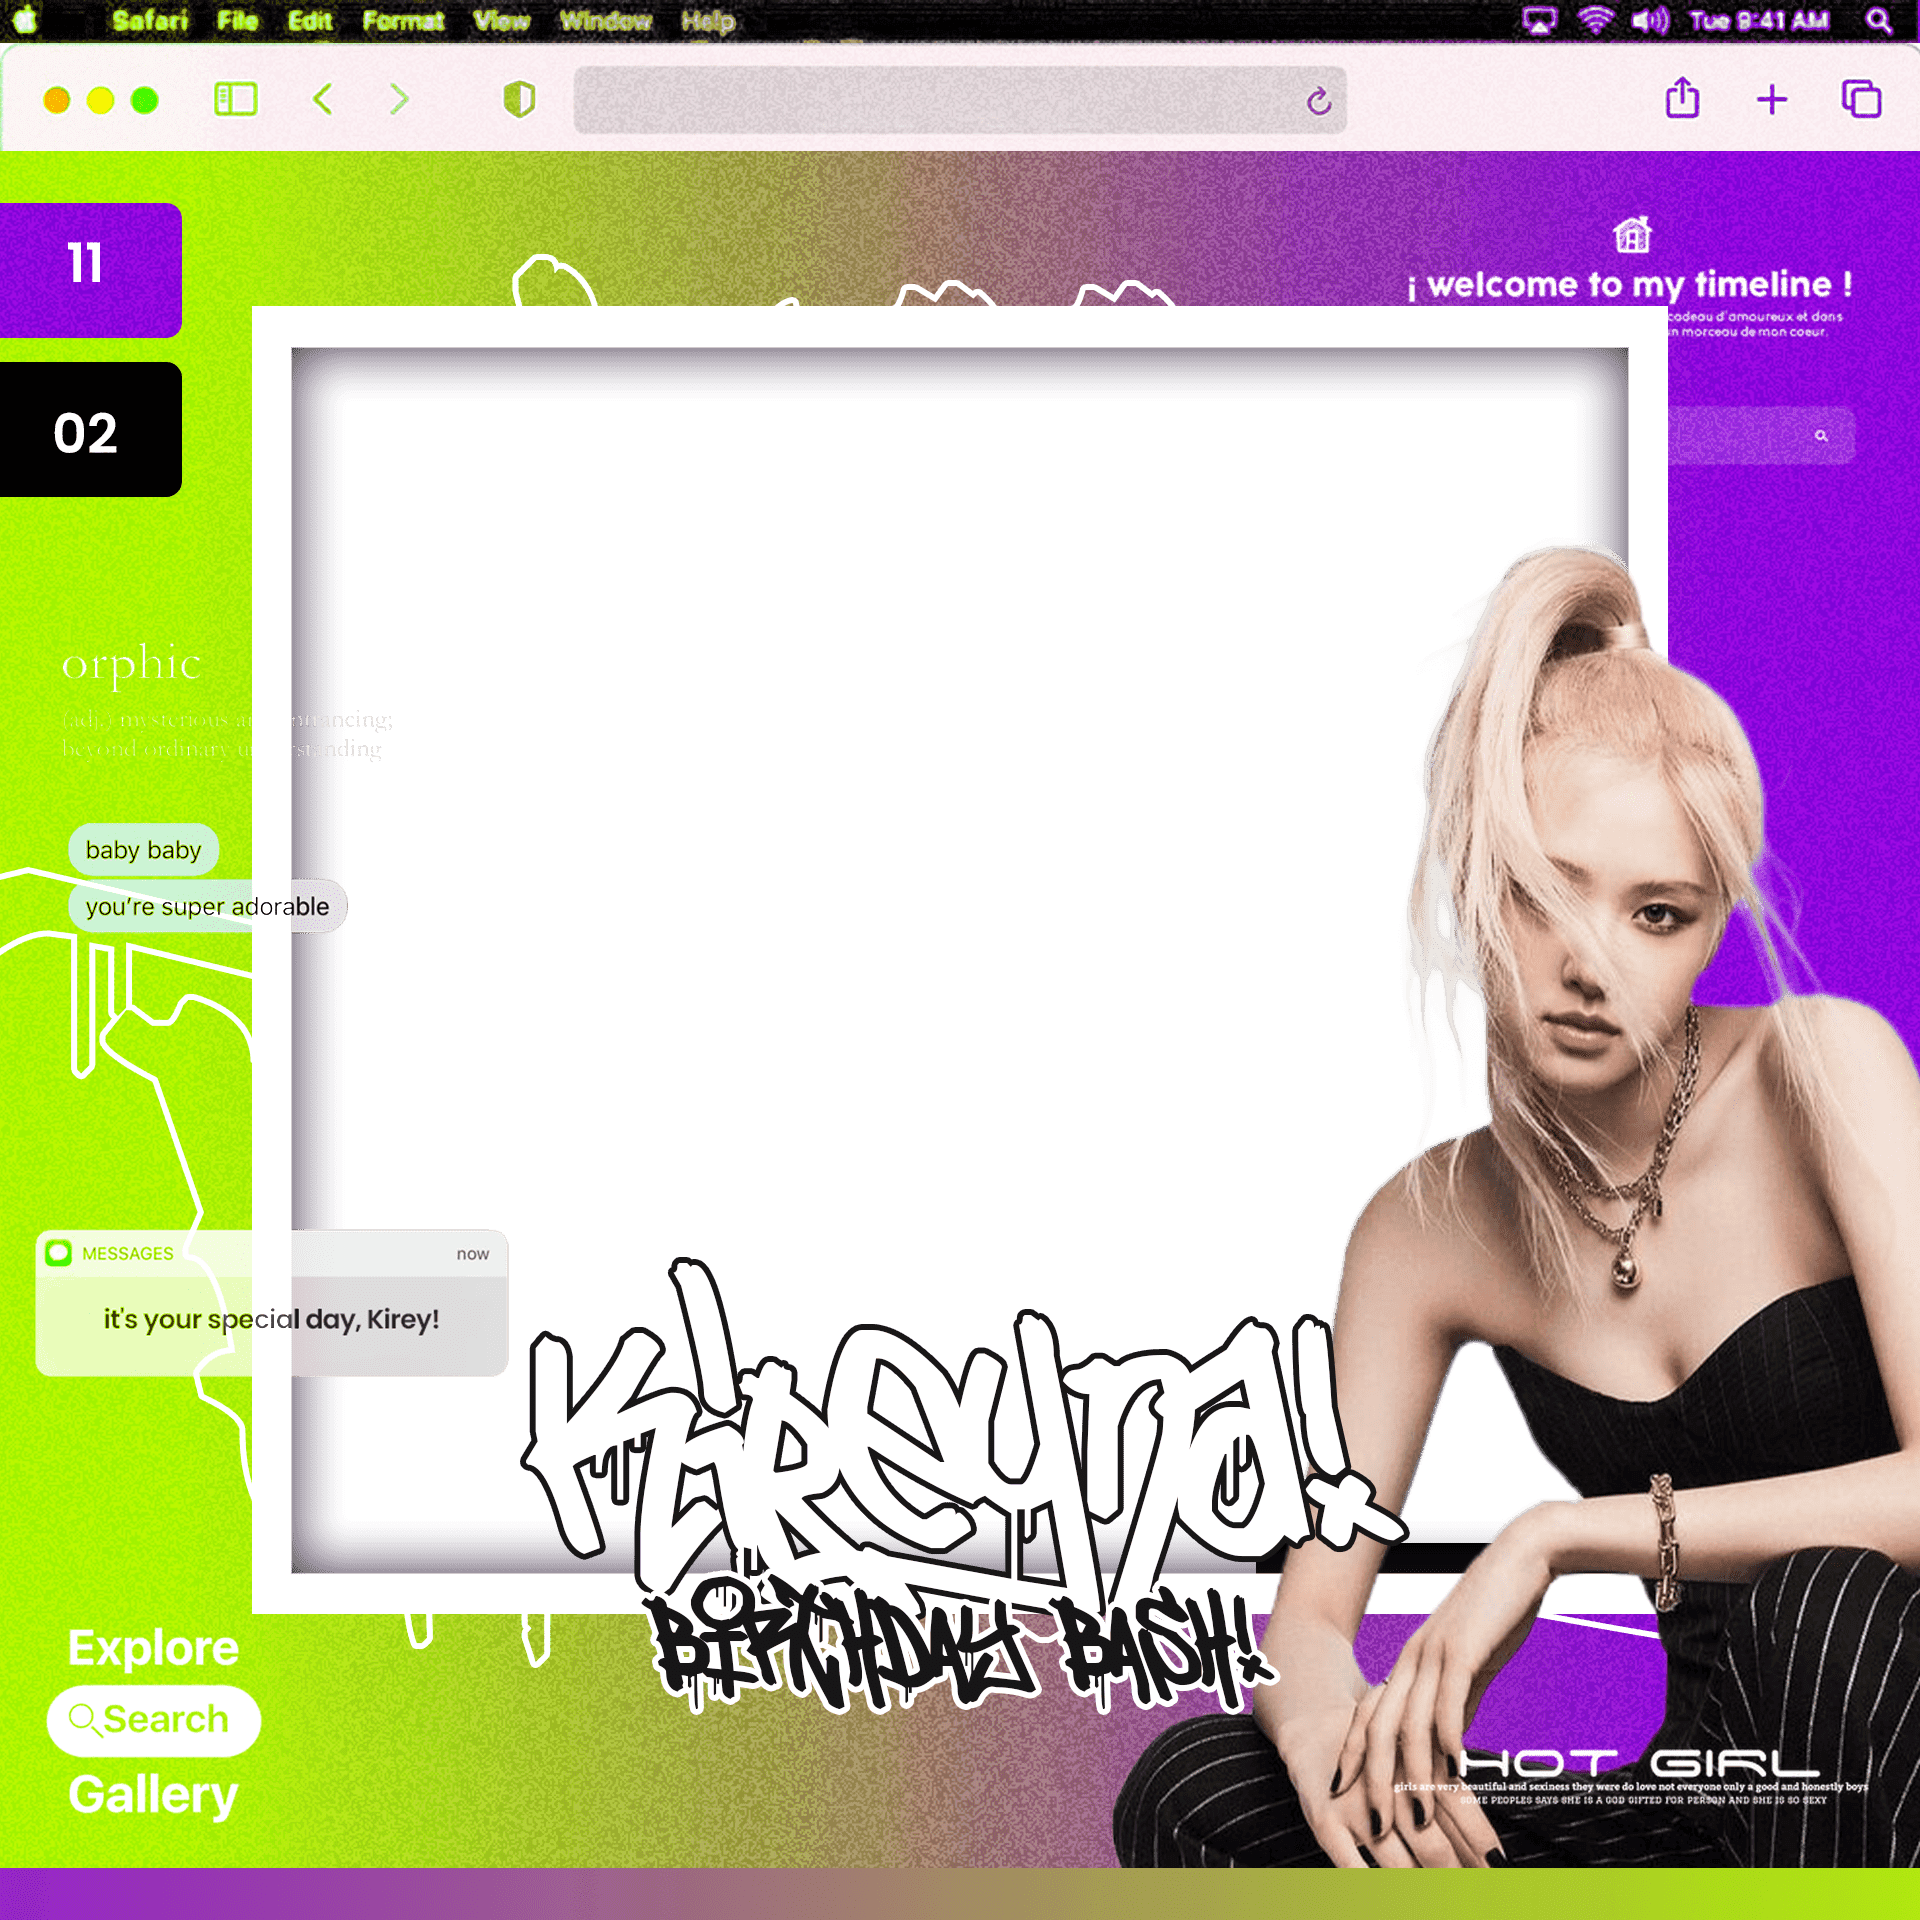This screenshot has height=1920, width=1920.
Task: Open the Gallery link
Action: [x=153, y=1795]
